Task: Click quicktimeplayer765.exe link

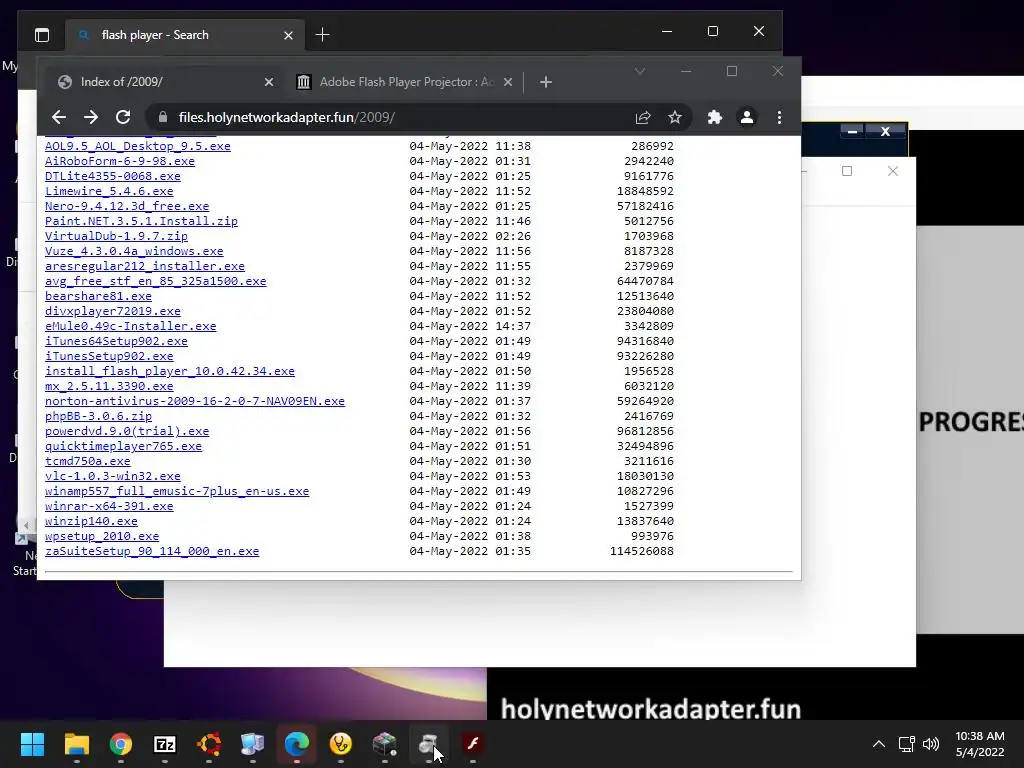Action: 123,447
